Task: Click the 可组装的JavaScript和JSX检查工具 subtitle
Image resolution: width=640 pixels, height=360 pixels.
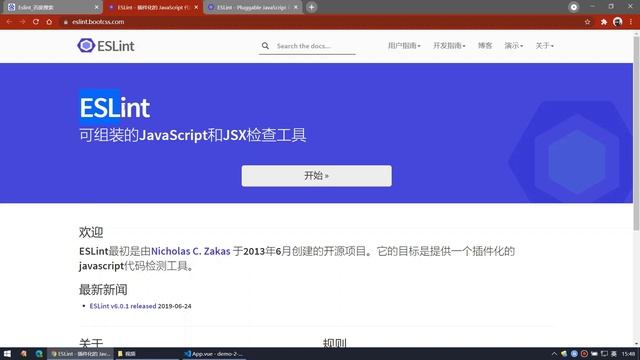Action: tap(192, 135)
